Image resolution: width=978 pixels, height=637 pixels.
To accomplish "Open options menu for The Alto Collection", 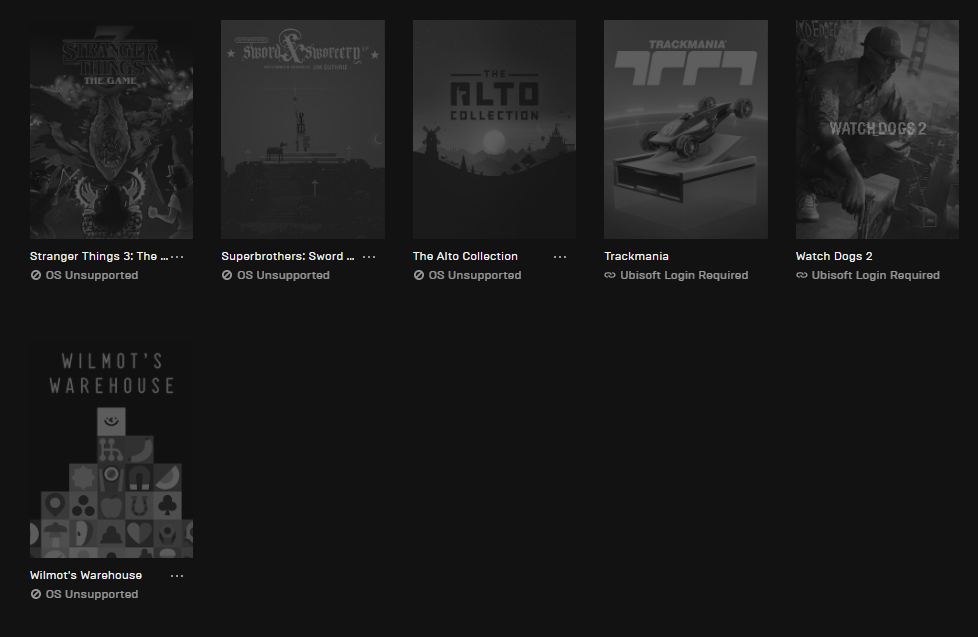I will coord(560,257).
